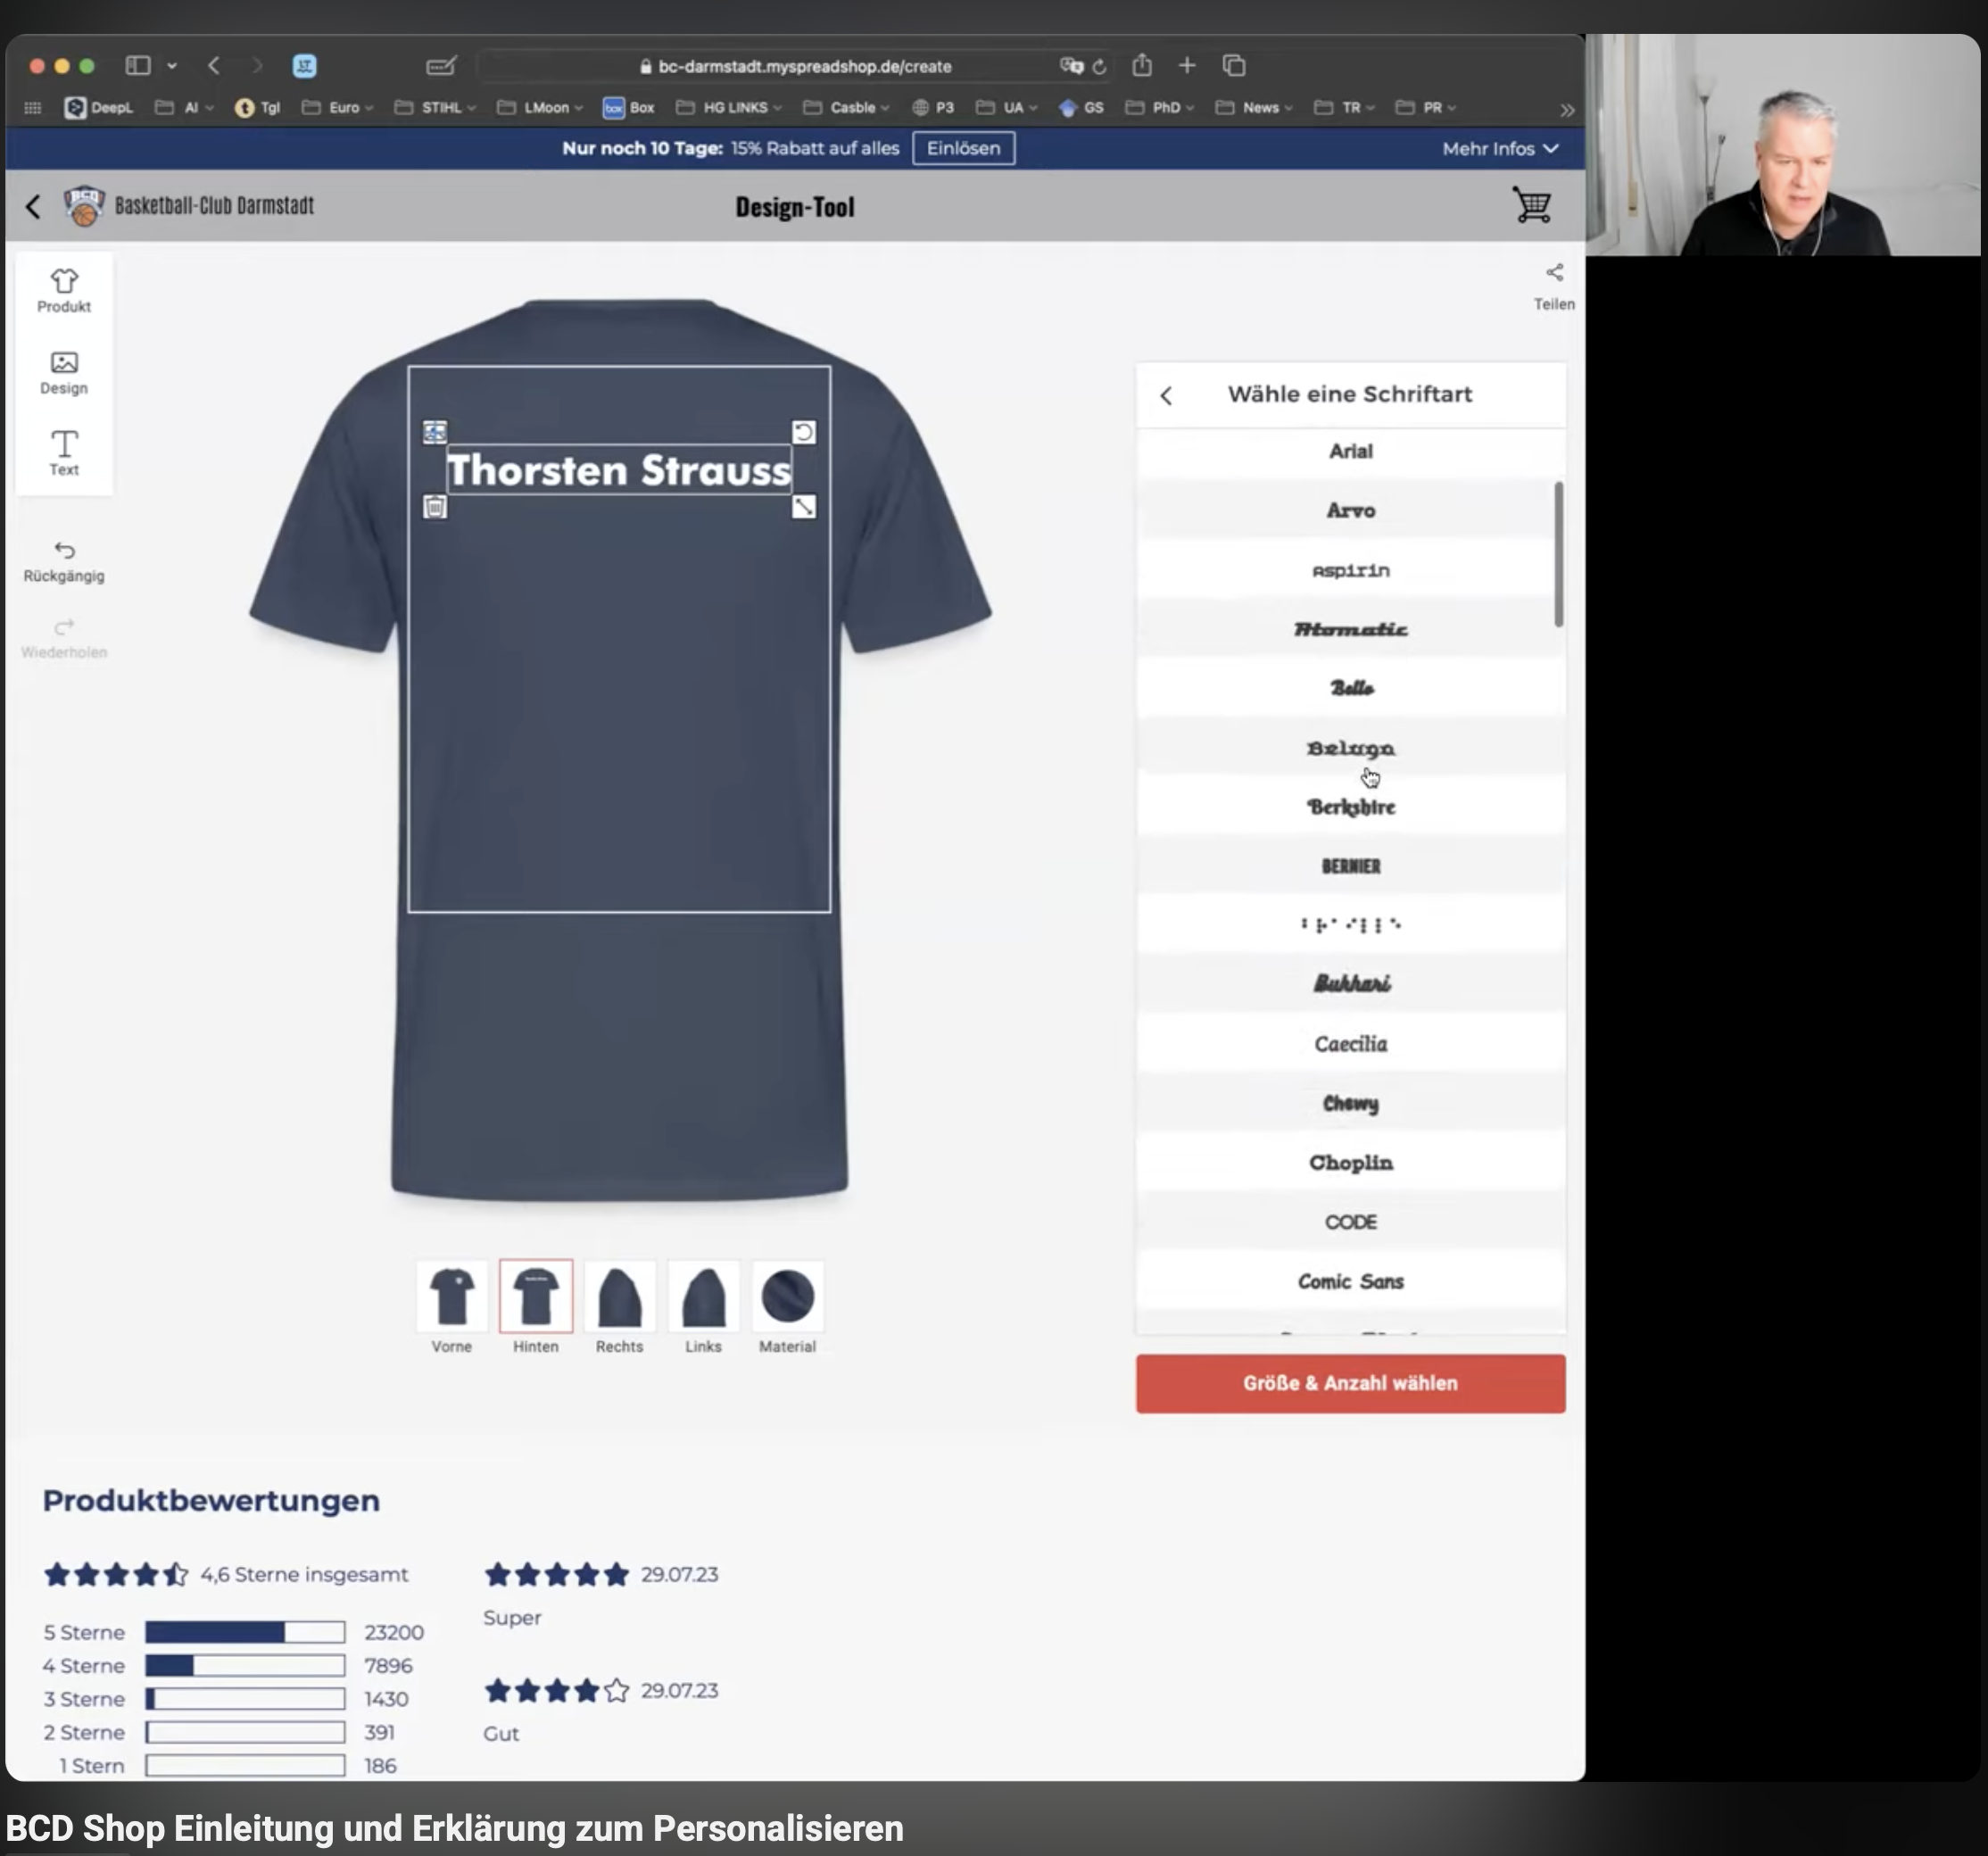The image size is (1988, 1856).
Task: Click the resize handle of text box
Action: [804, 507]
